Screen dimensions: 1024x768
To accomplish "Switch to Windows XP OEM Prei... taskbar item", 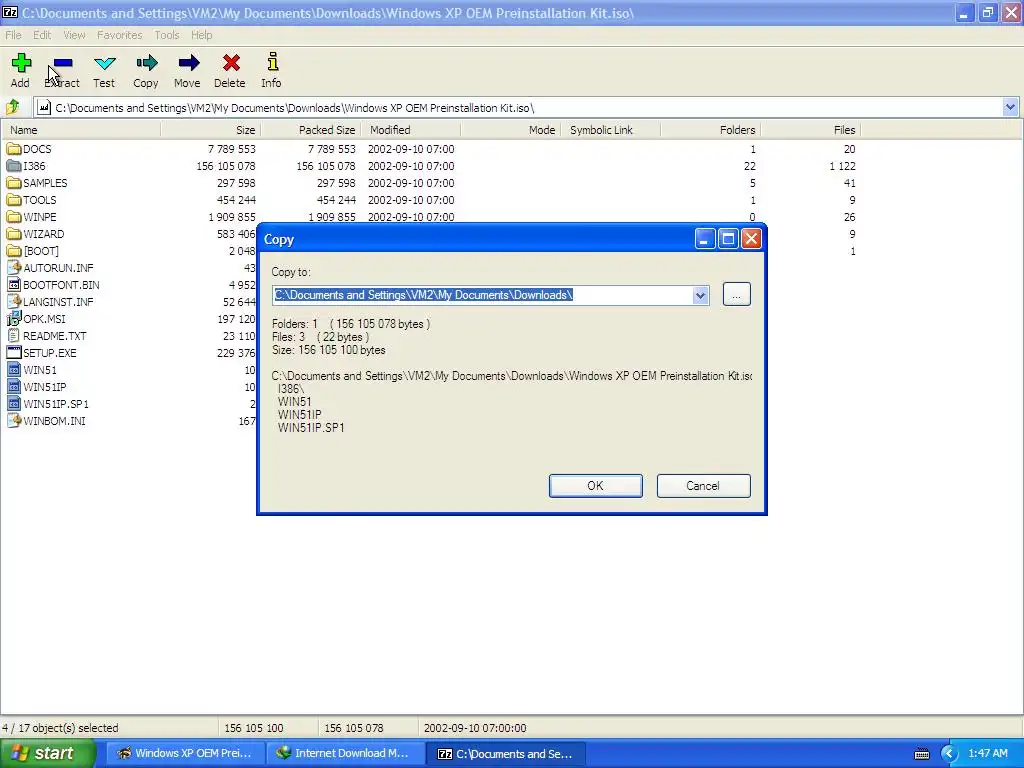I will pyautogui.click(x=184, y=753).
